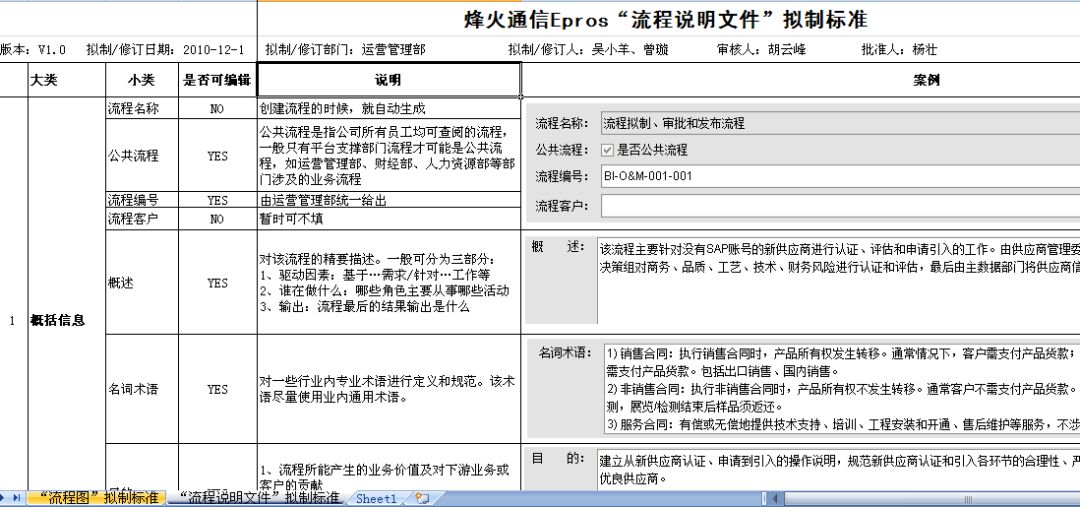1080x507 pixels.
Task: Select the 说明 column header cell
Action: 388,80
